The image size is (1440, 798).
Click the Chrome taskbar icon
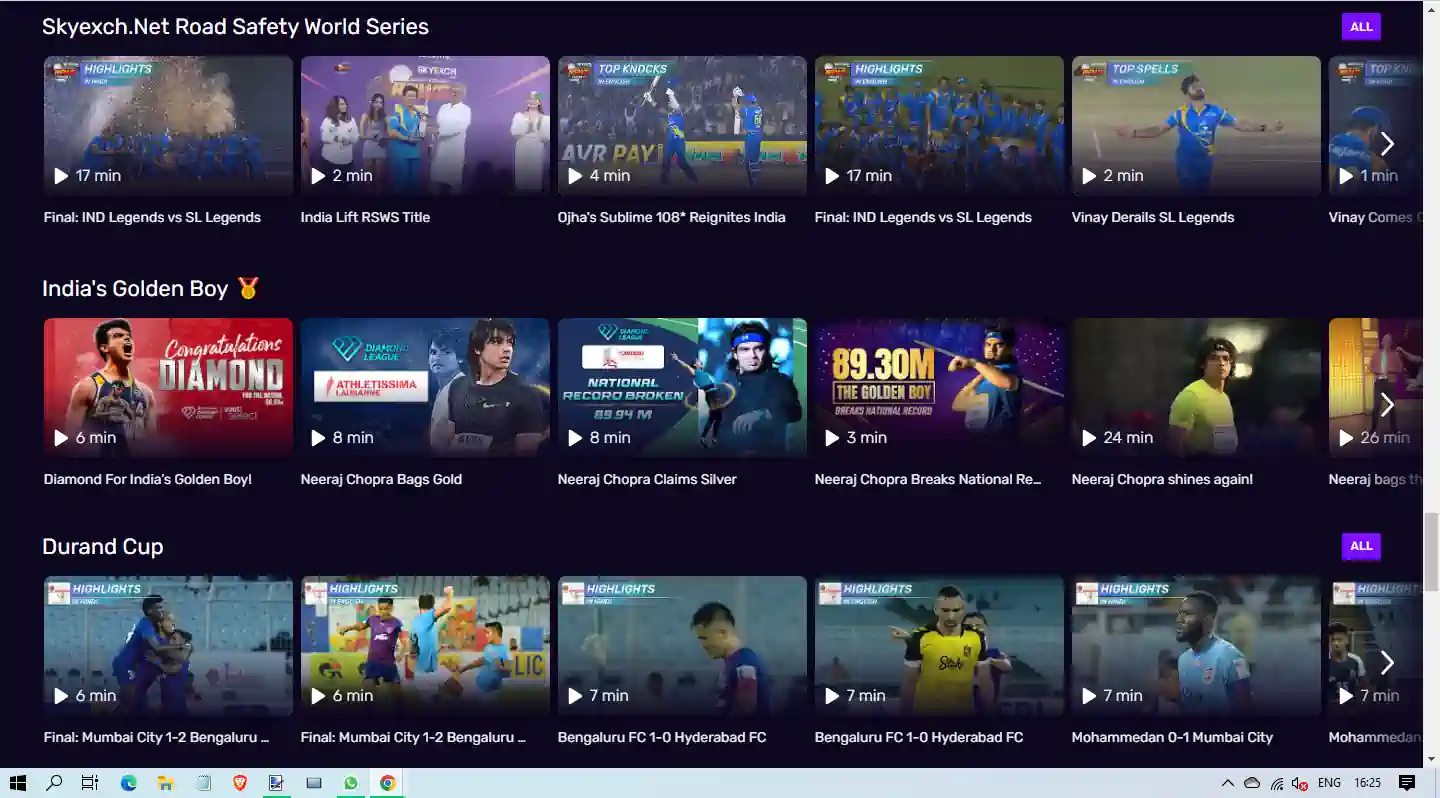[387, 783]
